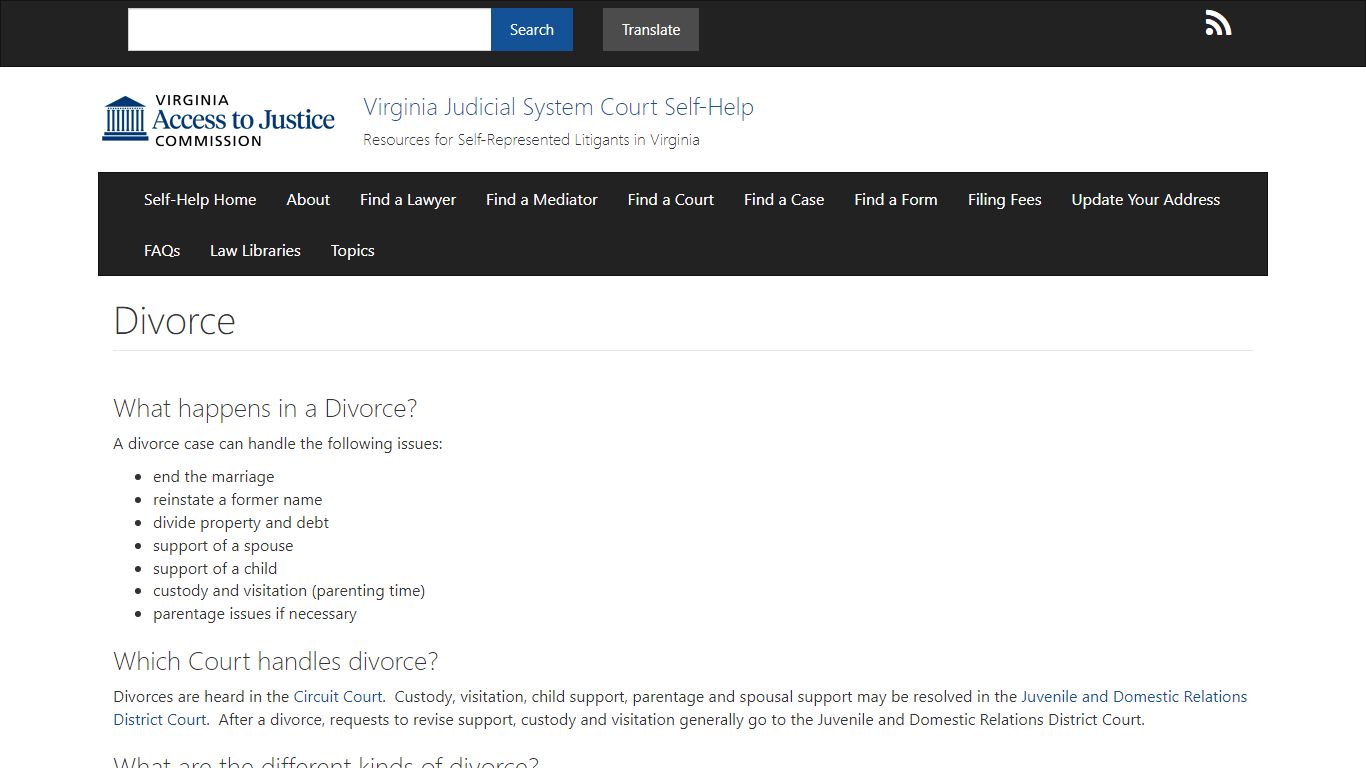
Task: Click 'reinstate a former name' list item
Action: click(238, 500)
